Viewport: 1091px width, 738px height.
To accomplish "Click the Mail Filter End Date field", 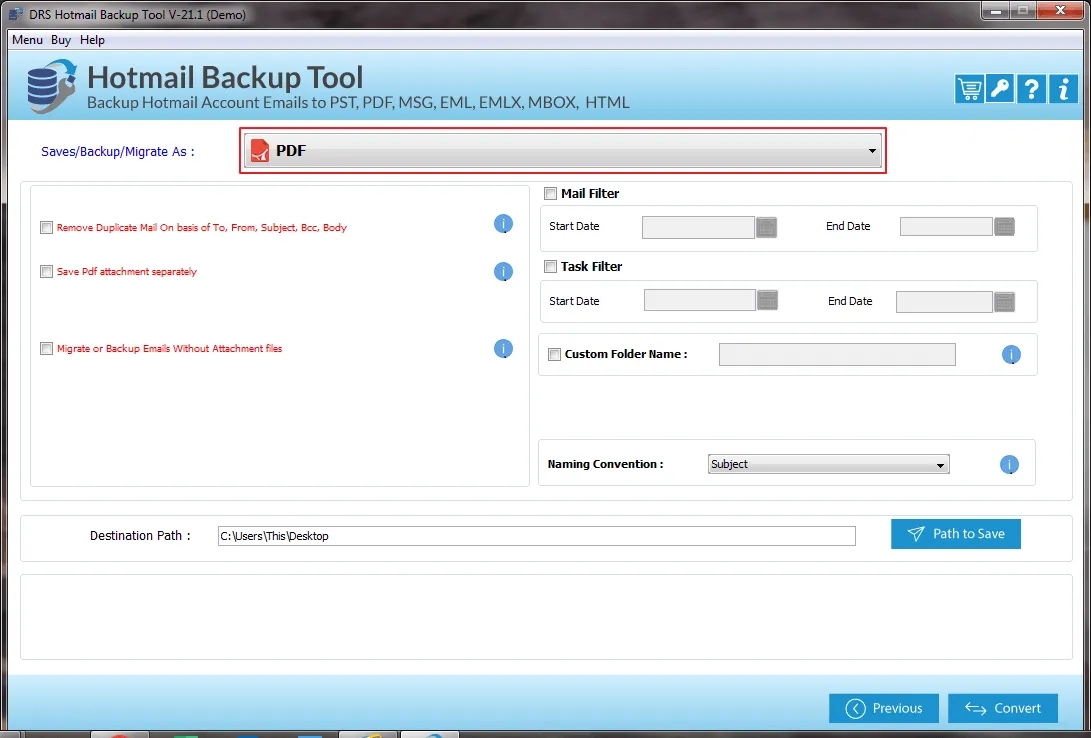I will tap(946, 226).
